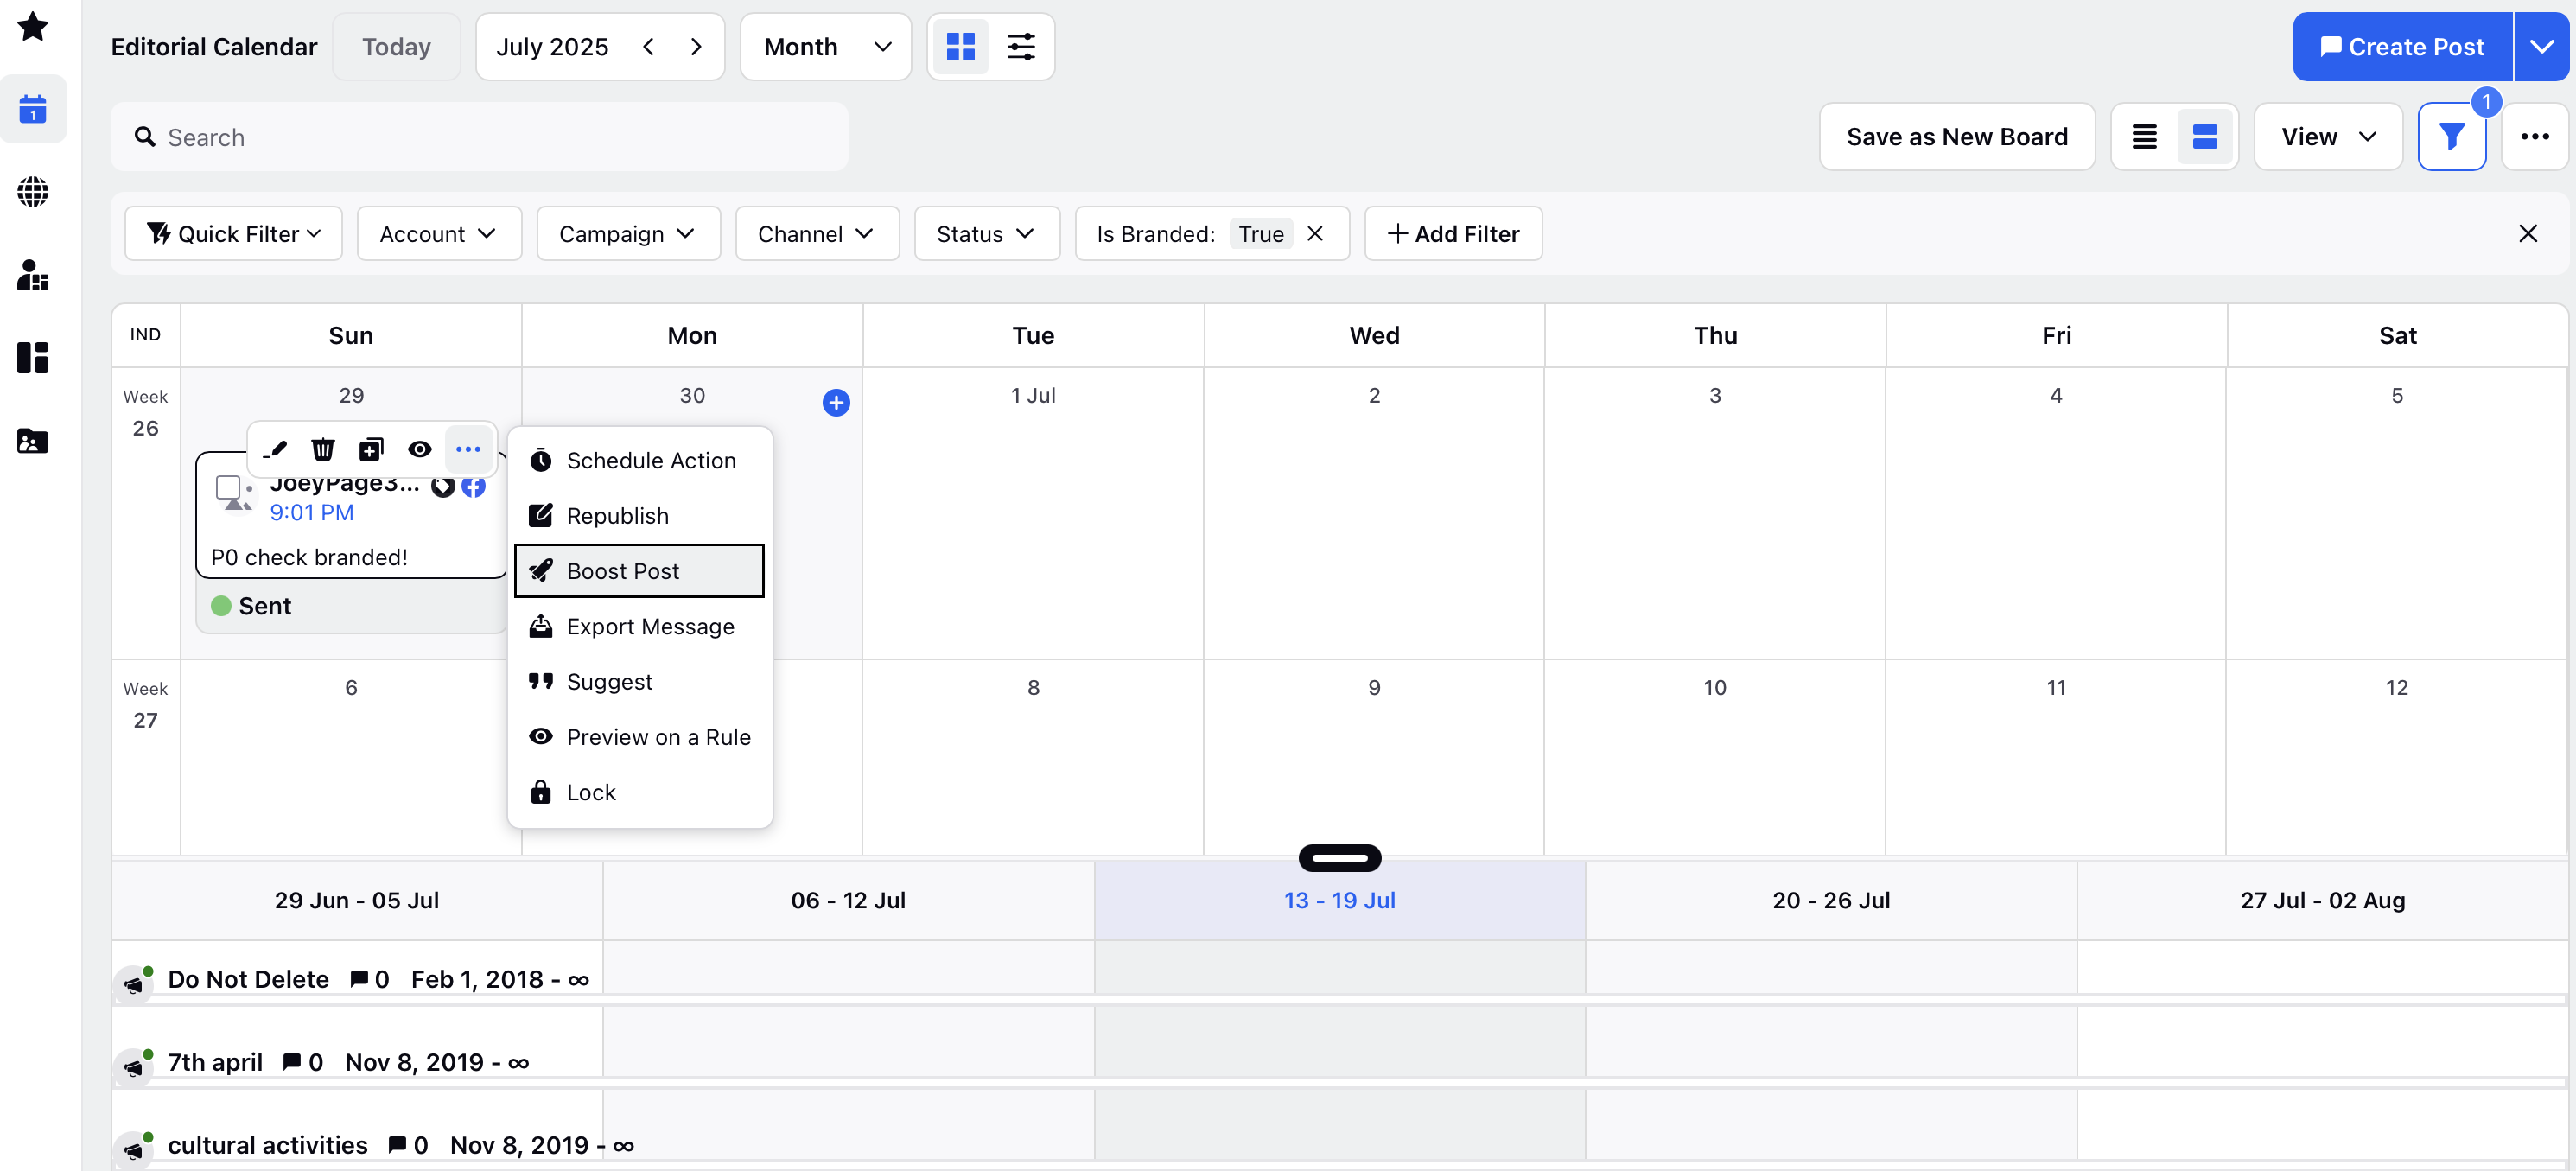Select the 06 - 12 Jul week column
Image resolution: width=2576 pixels, height=1171 pixels.
point(848,900)
